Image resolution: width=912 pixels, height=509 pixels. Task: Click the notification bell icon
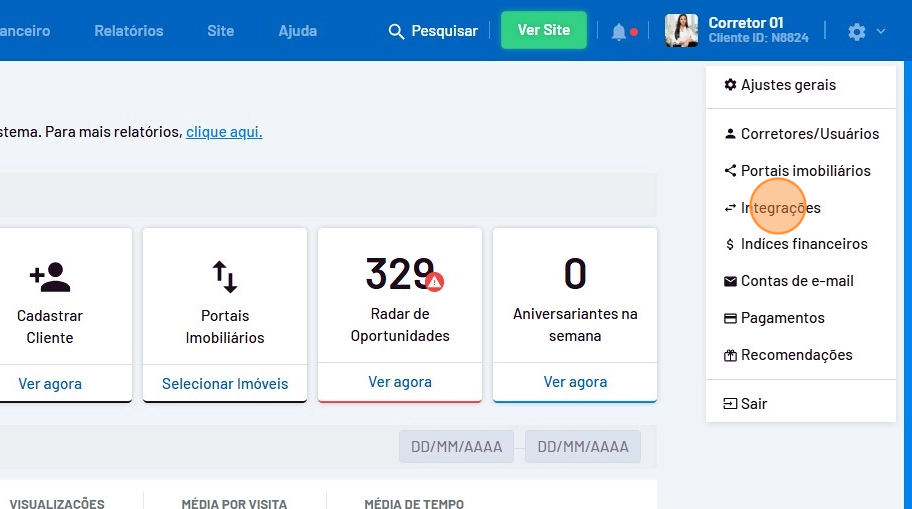(x=619, y=32)
